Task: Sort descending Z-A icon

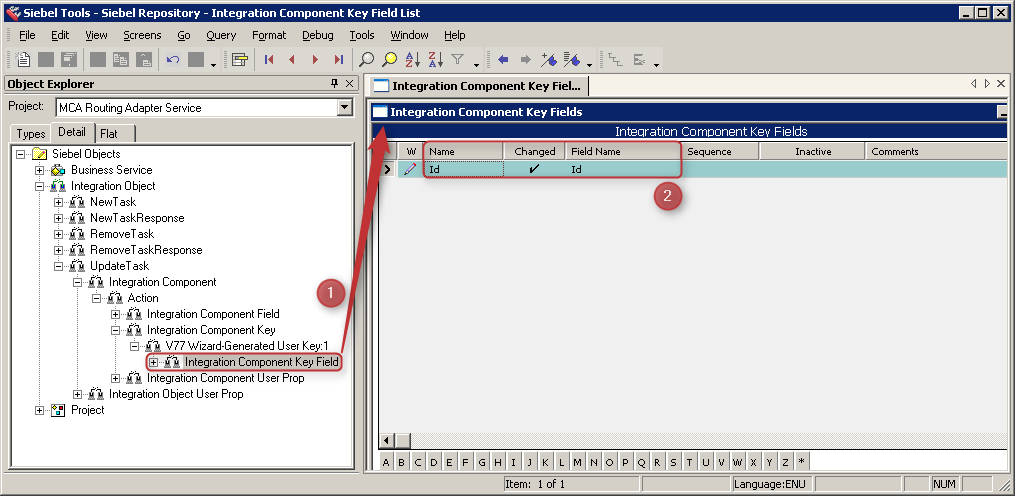Action: point(435,60)
